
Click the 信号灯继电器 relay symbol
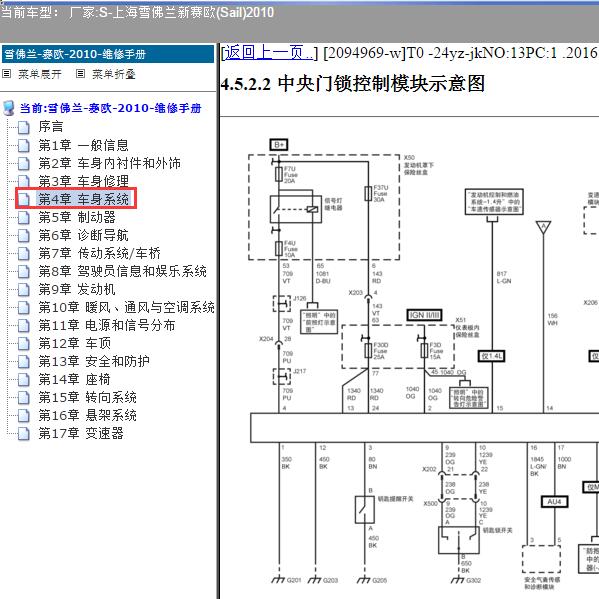296,209
